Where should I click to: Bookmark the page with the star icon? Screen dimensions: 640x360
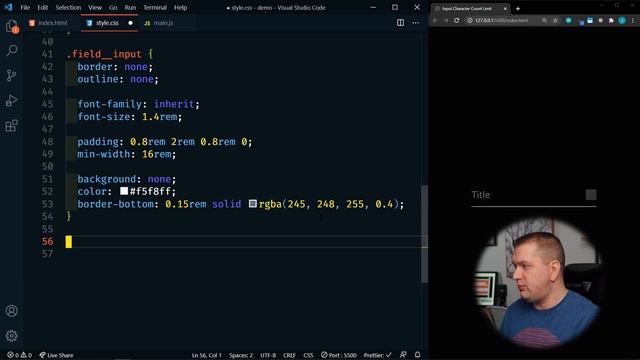click(x=556, y=20)
